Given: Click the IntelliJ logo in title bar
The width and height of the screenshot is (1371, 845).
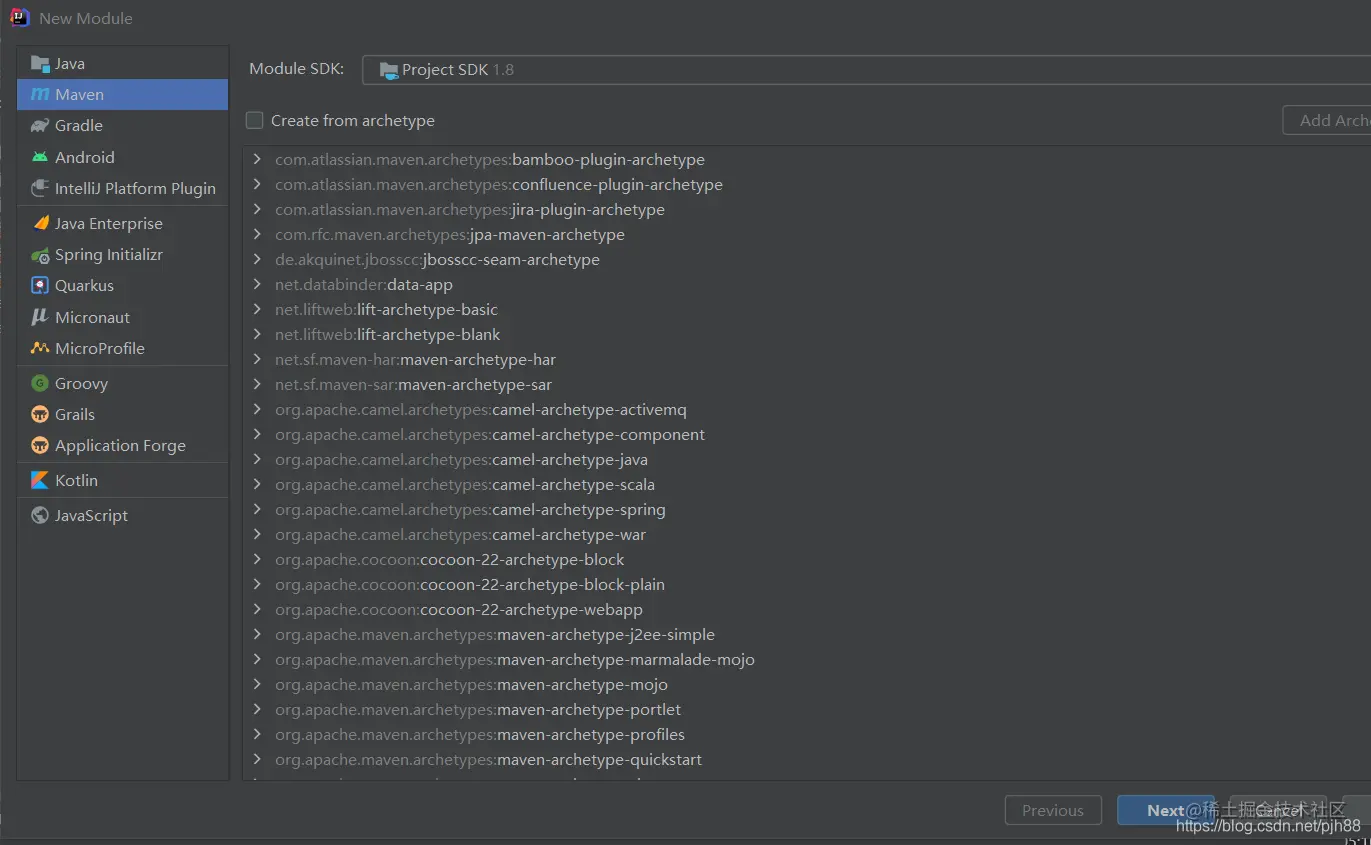Looking at the screenshot, I should click(x=20, y=17).
